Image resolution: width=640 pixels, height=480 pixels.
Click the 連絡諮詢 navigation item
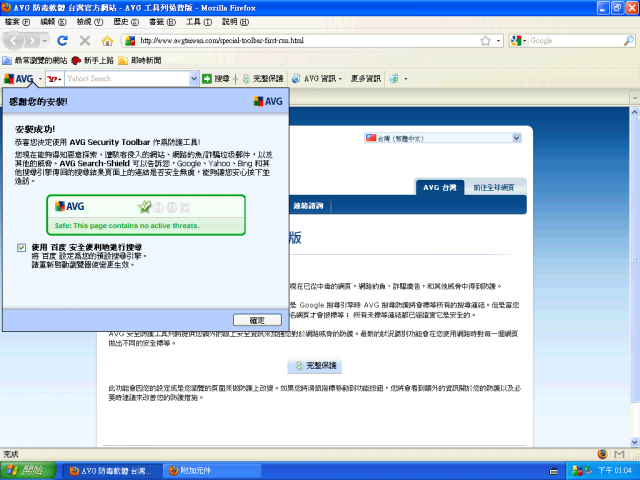[308, 206]
